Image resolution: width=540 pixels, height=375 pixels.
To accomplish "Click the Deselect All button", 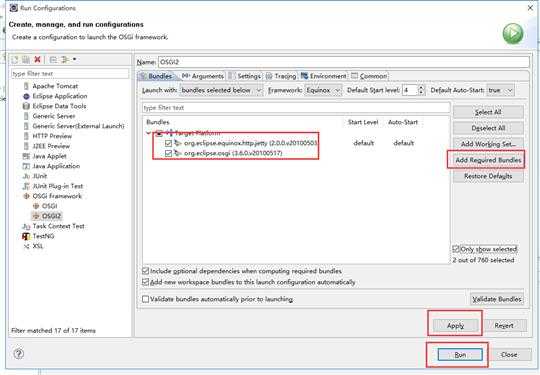I will 488,128.
